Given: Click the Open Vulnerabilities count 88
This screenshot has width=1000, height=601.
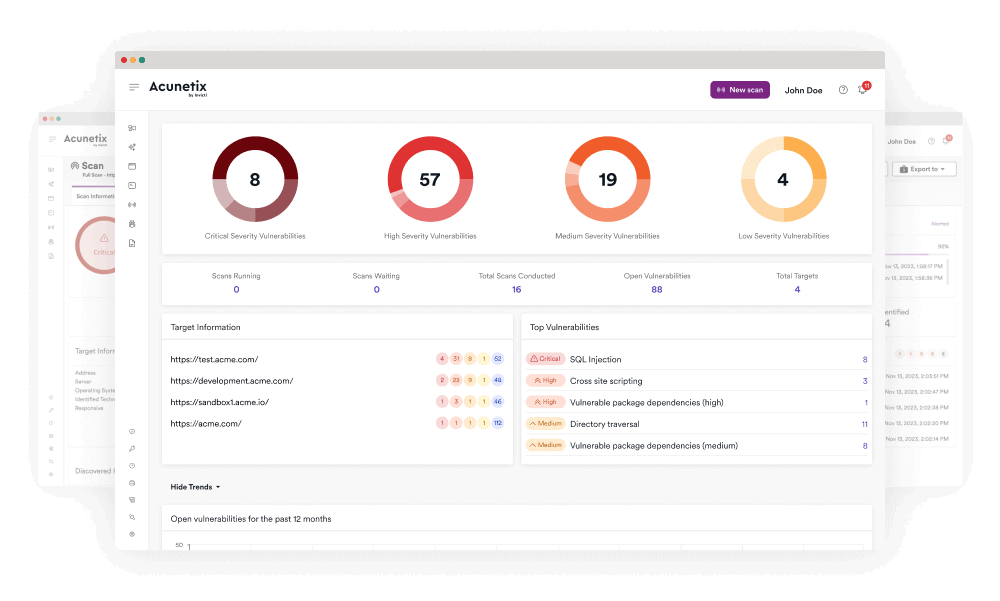Looking at the screenshot, I should tap(656, 290).
